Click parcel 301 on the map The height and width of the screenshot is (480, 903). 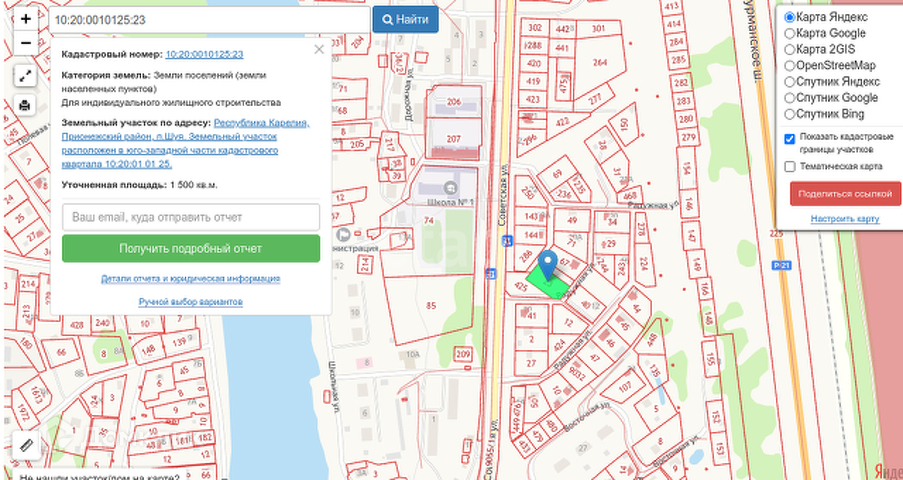[598, 28]
